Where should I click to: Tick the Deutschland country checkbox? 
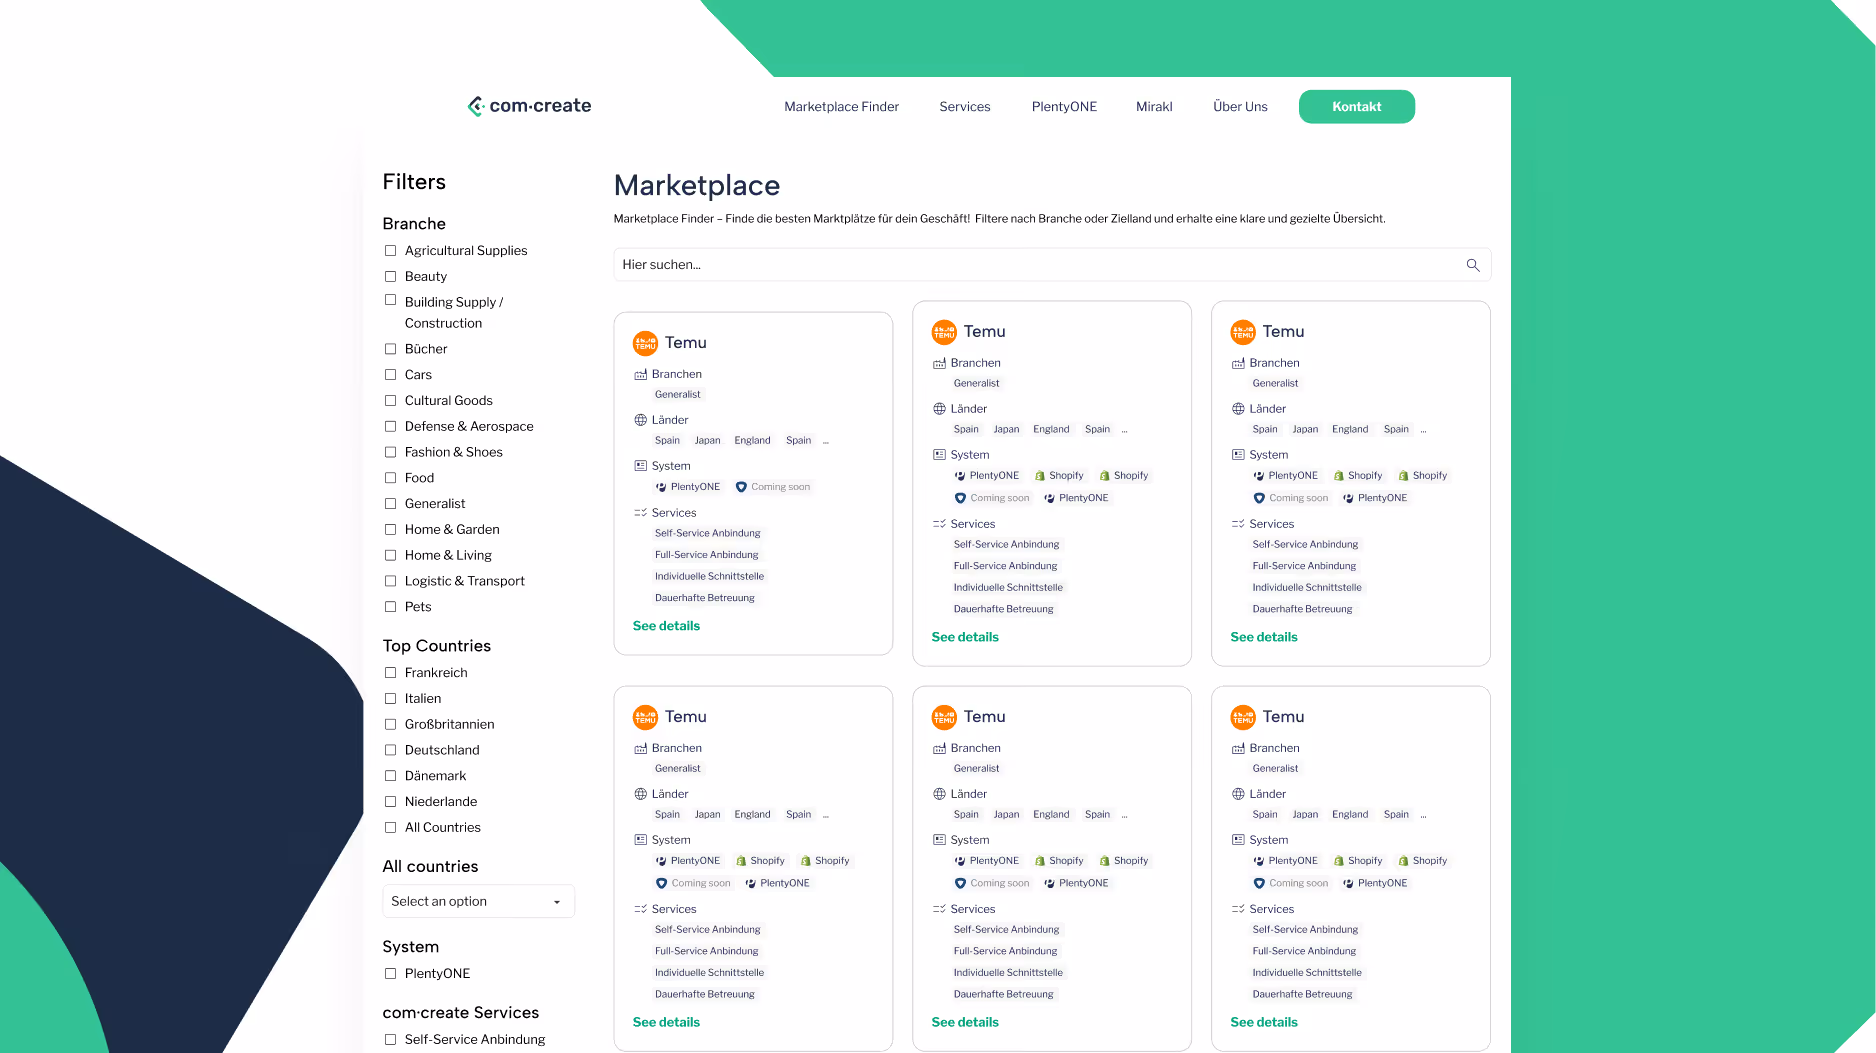click(x=391, y=750)
